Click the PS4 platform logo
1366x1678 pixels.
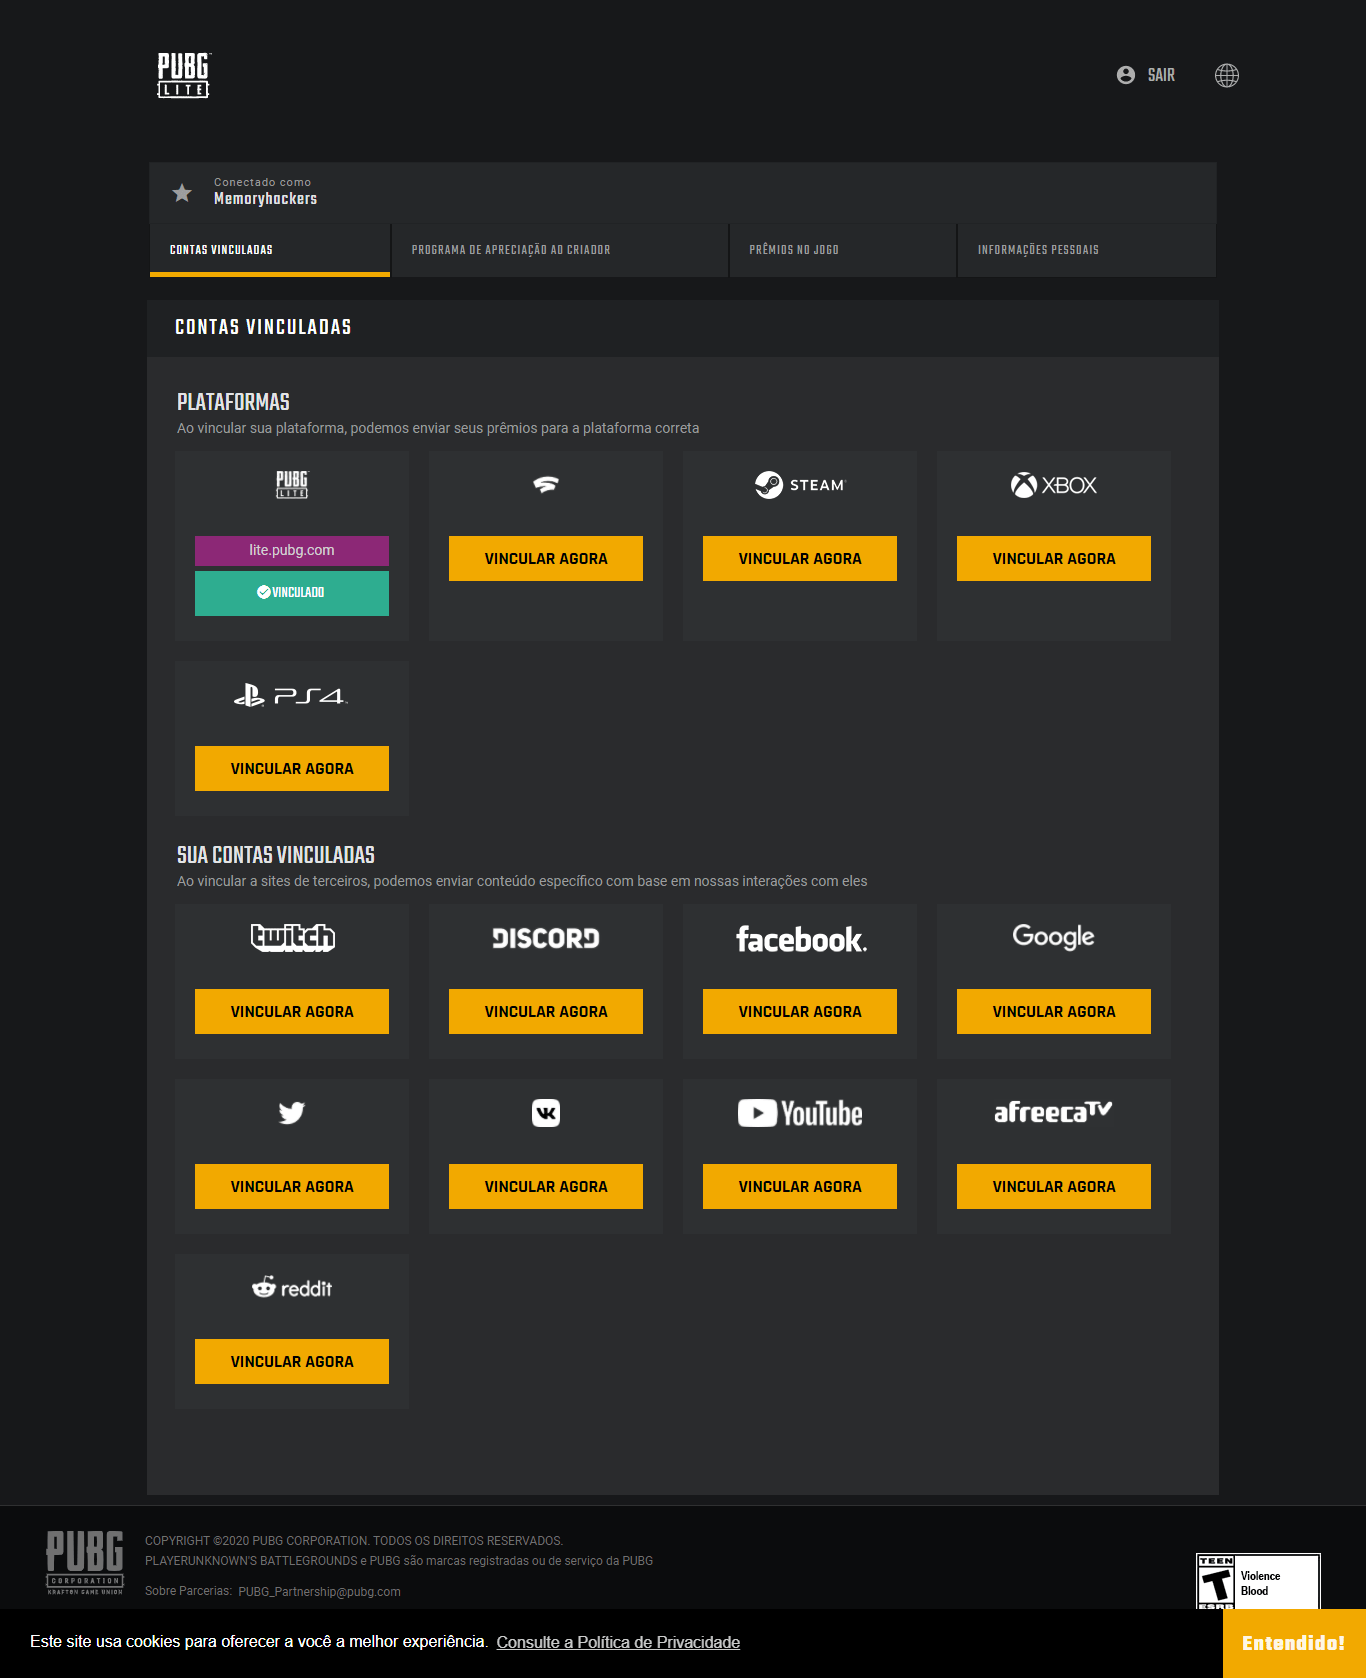[x=291, y=695]
